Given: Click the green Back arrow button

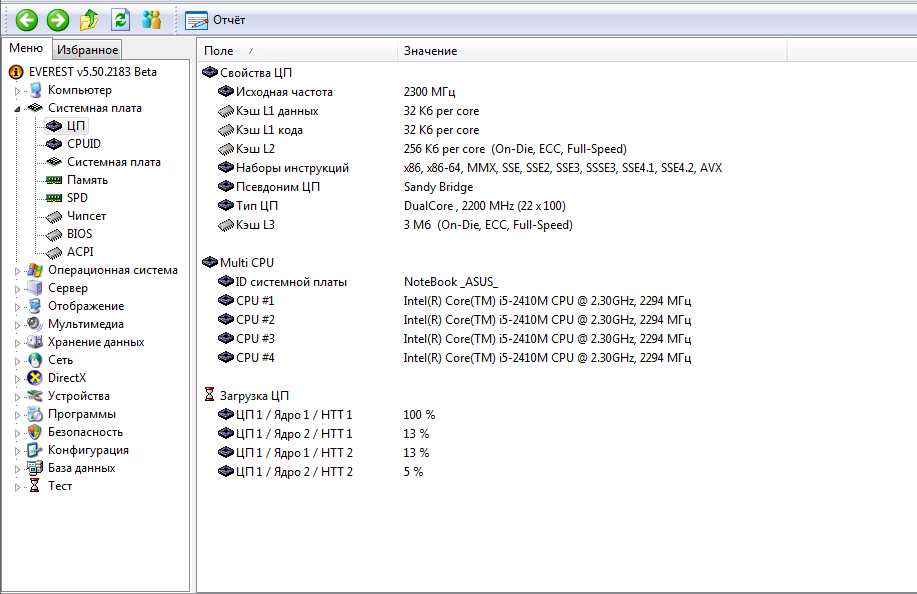Looking at the screenshot, I should [x=27, y=19].
